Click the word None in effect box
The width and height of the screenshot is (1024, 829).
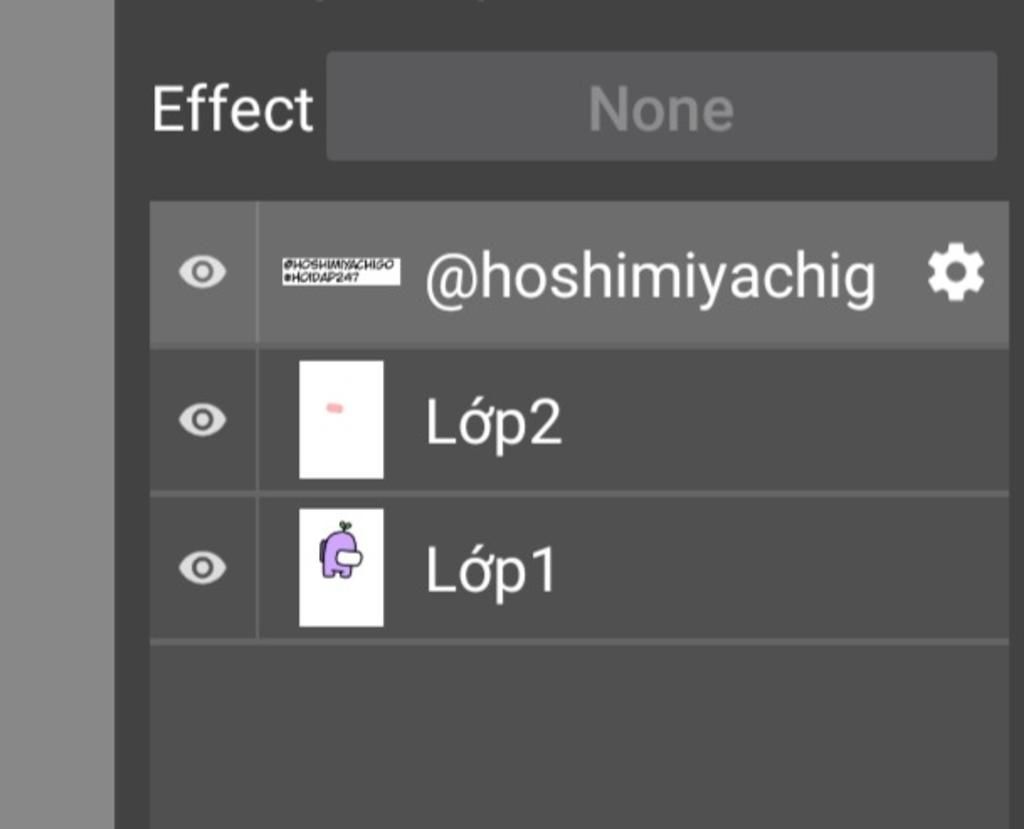tap(661, 109)
